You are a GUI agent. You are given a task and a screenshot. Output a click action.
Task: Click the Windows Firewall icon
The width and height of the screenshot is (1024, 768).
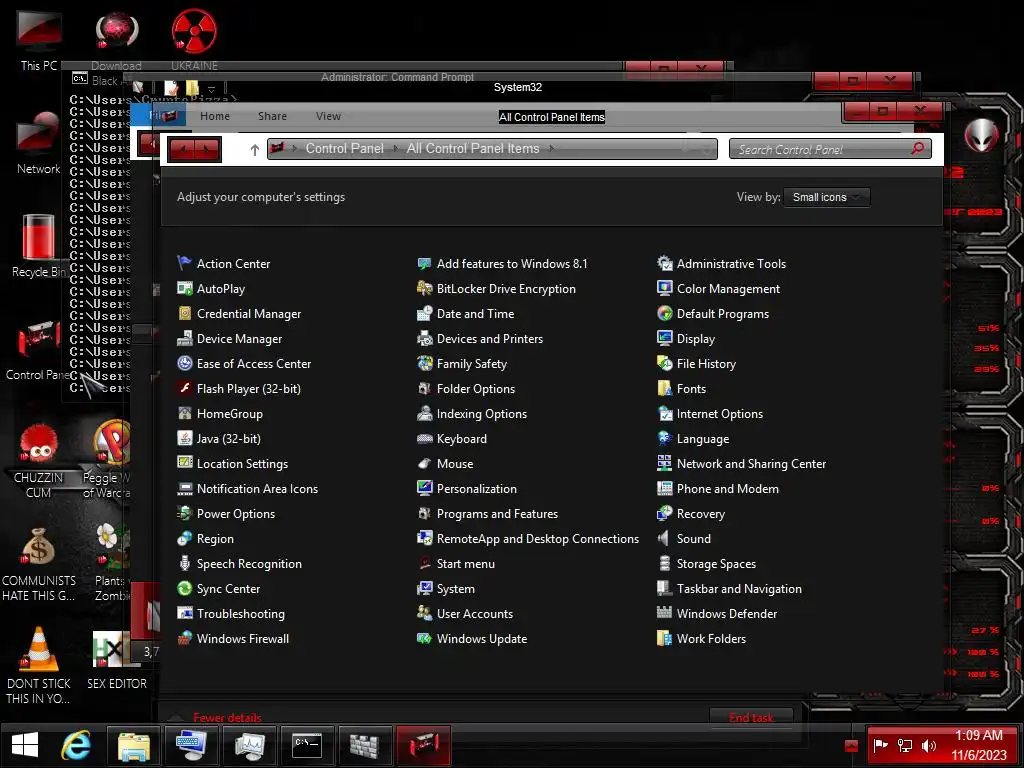(185, 638)
